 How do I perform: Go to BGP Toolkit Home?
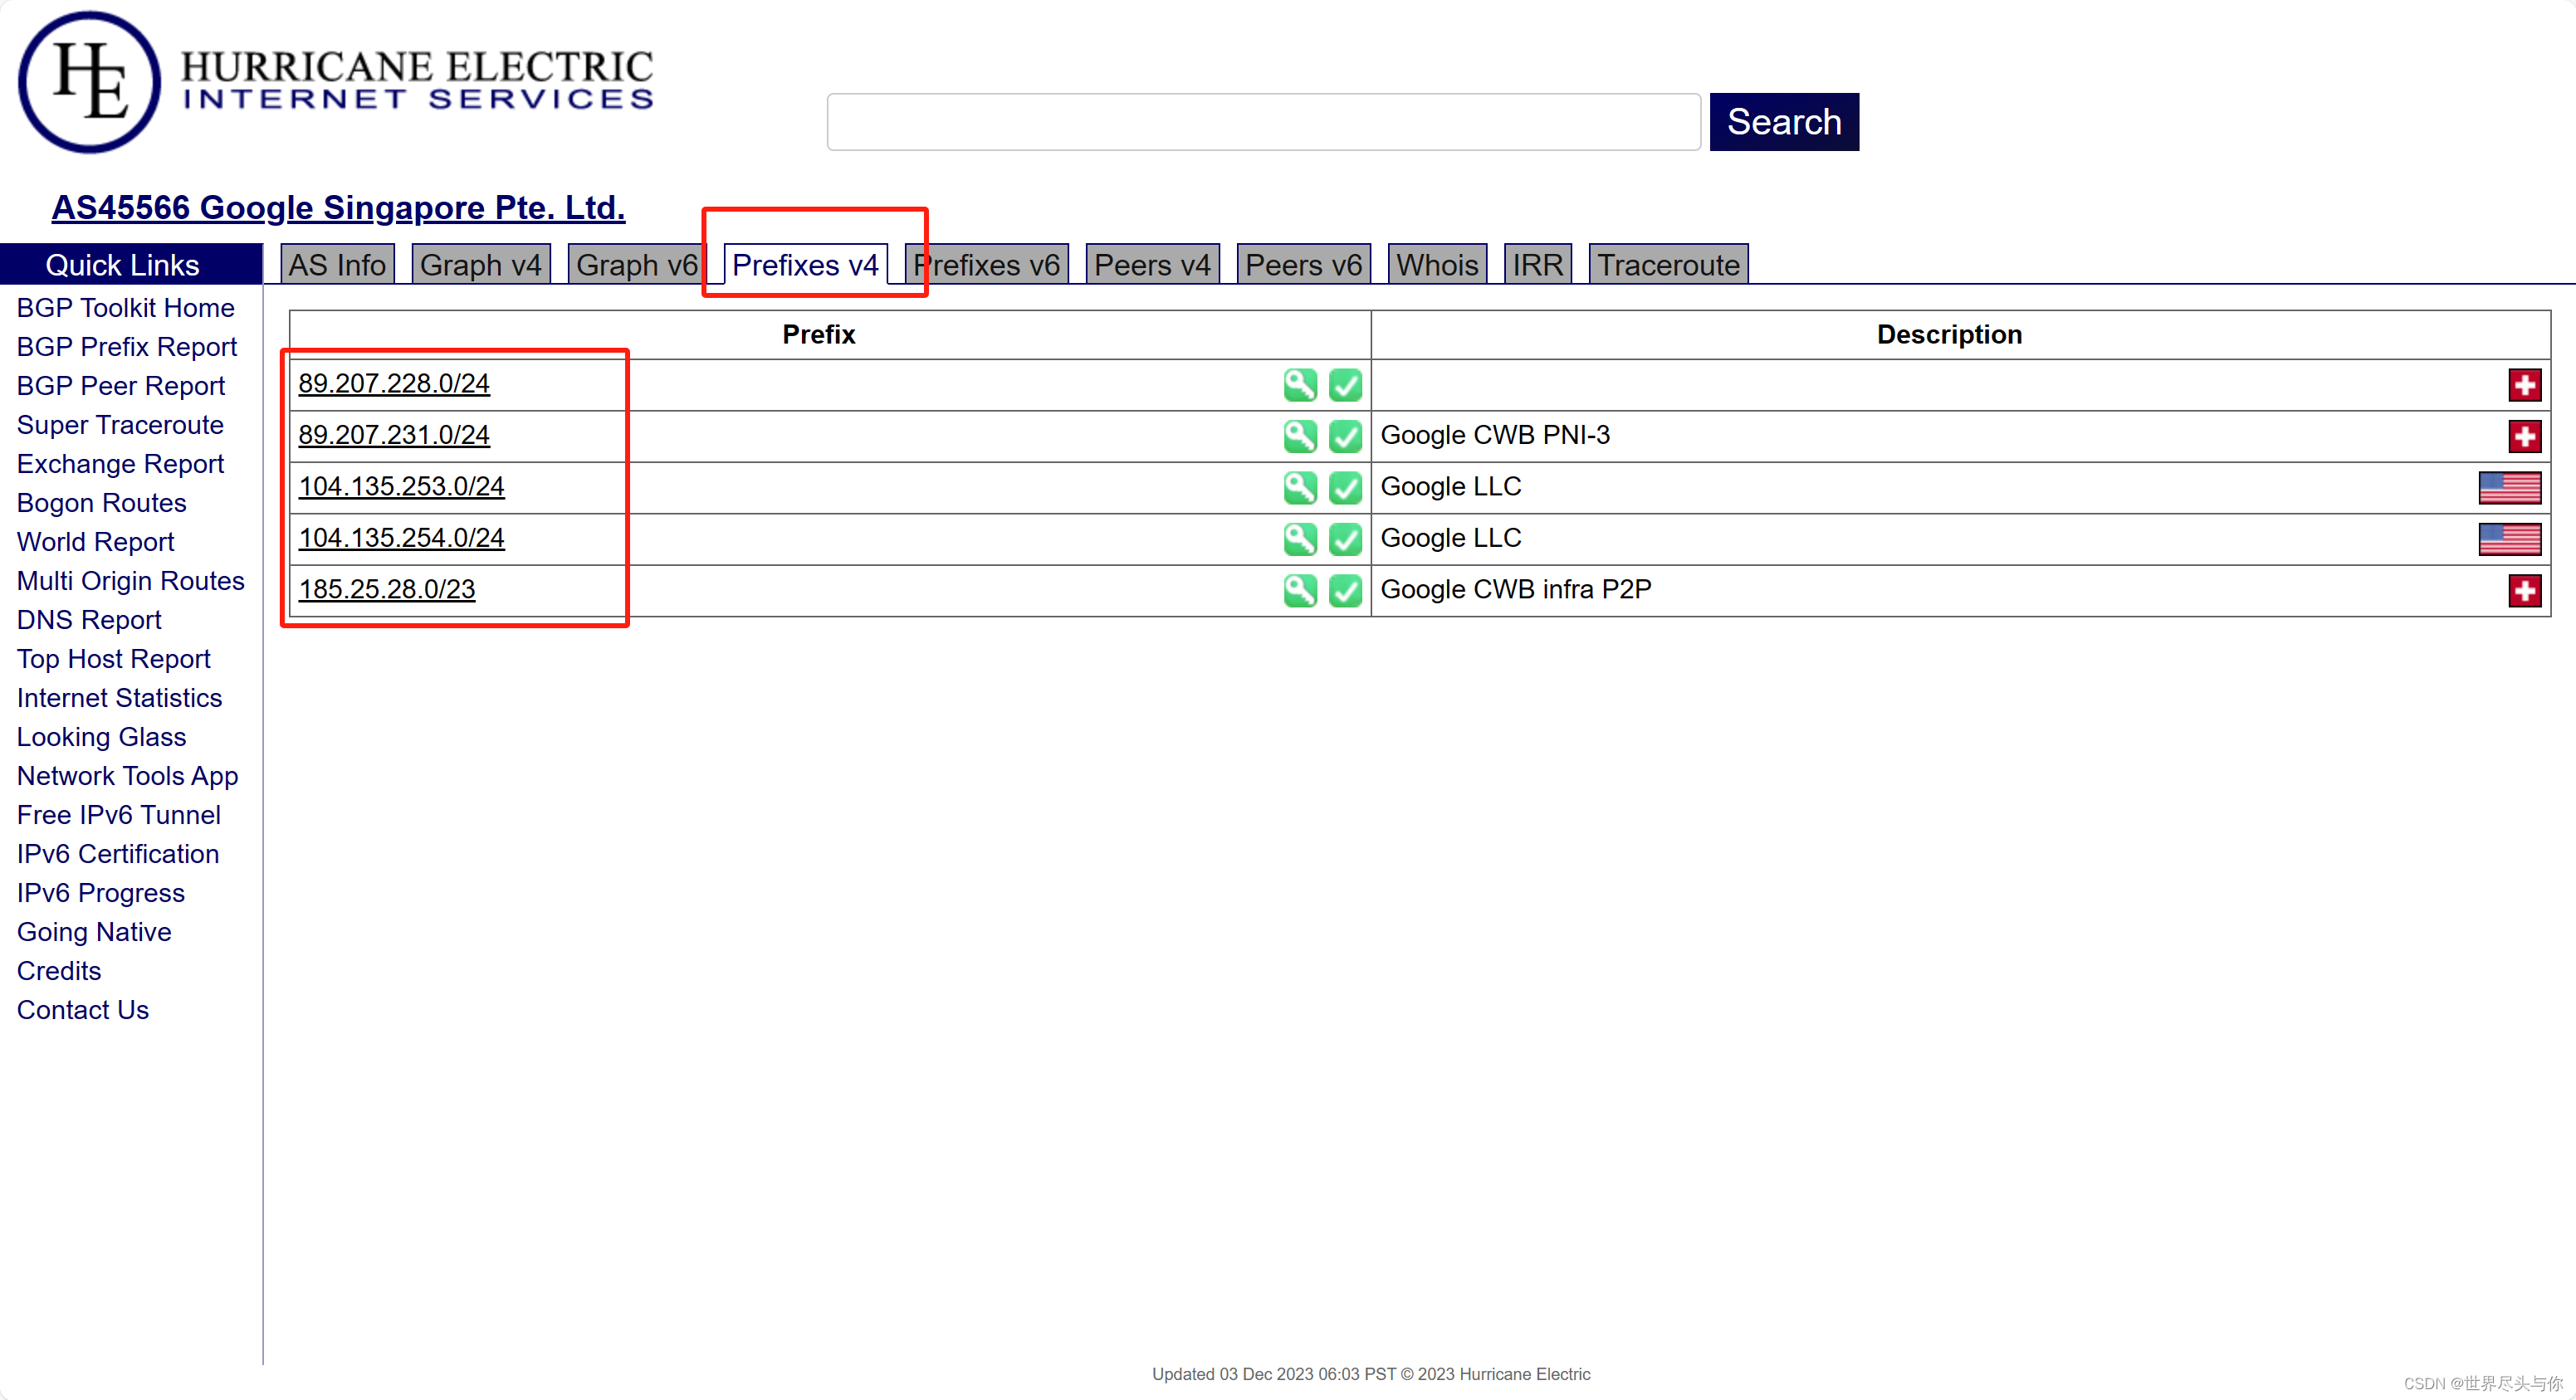(125, 308)
